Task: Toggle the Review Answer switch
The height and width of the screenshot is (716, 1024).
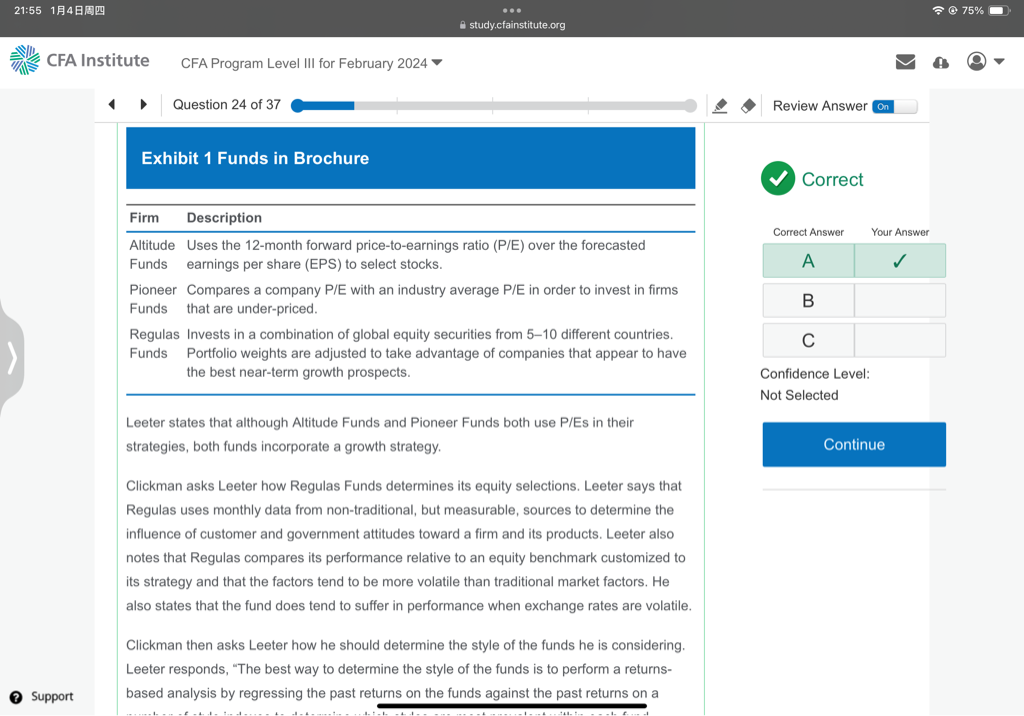Action: (x=893, y=106)
